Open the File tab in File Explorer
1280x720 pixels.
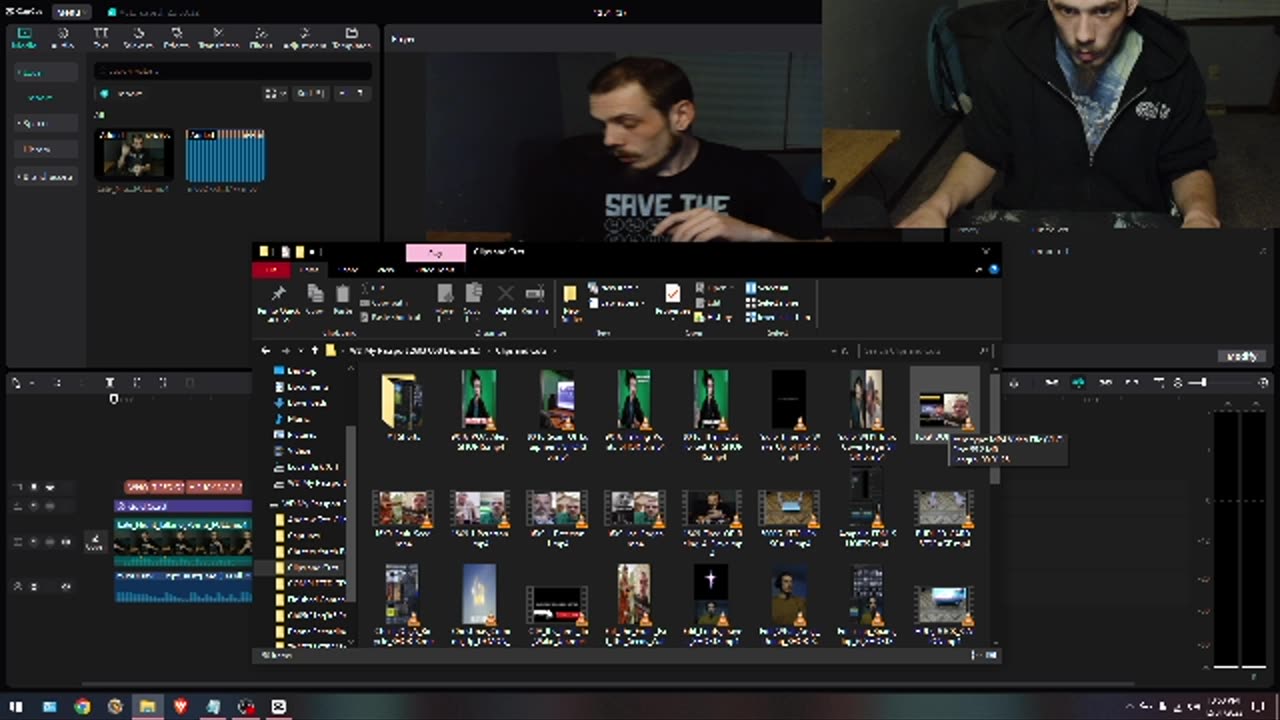pyautogui.click(x=271, y=270)
